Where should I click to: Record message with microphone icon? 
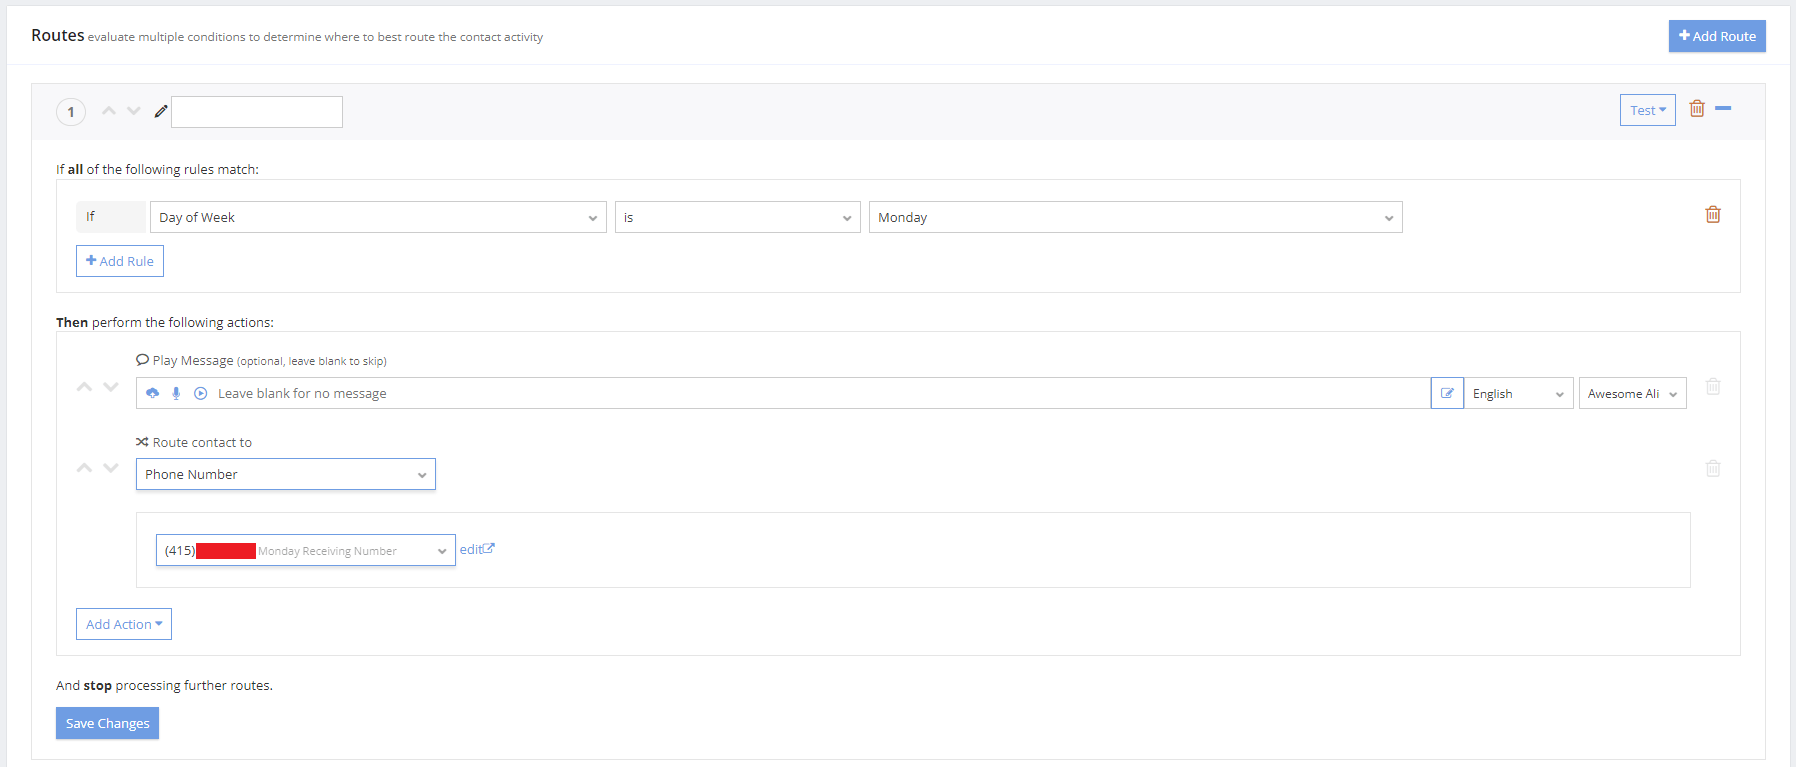pyautogui.click(x=176, y=393)
